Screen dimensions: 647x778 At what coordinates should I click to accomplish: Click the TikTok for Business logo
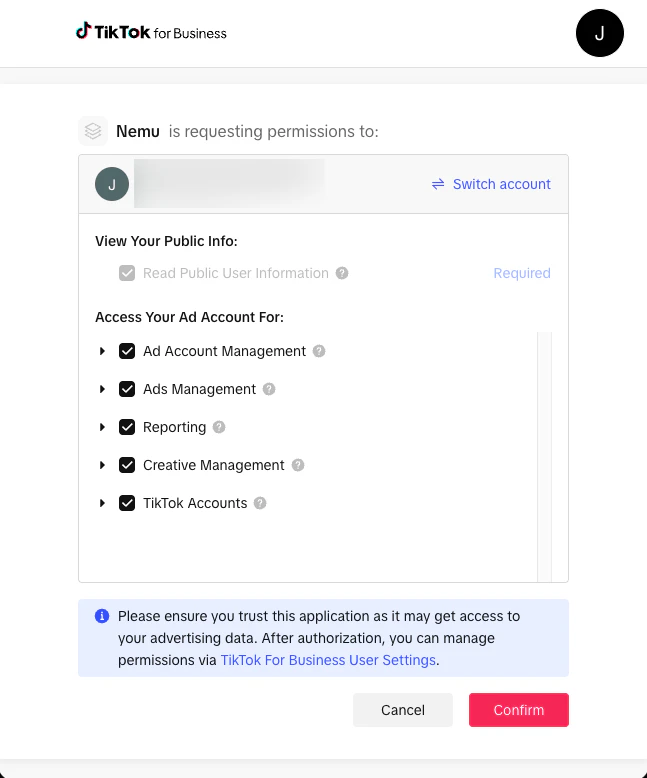(151, 32)
